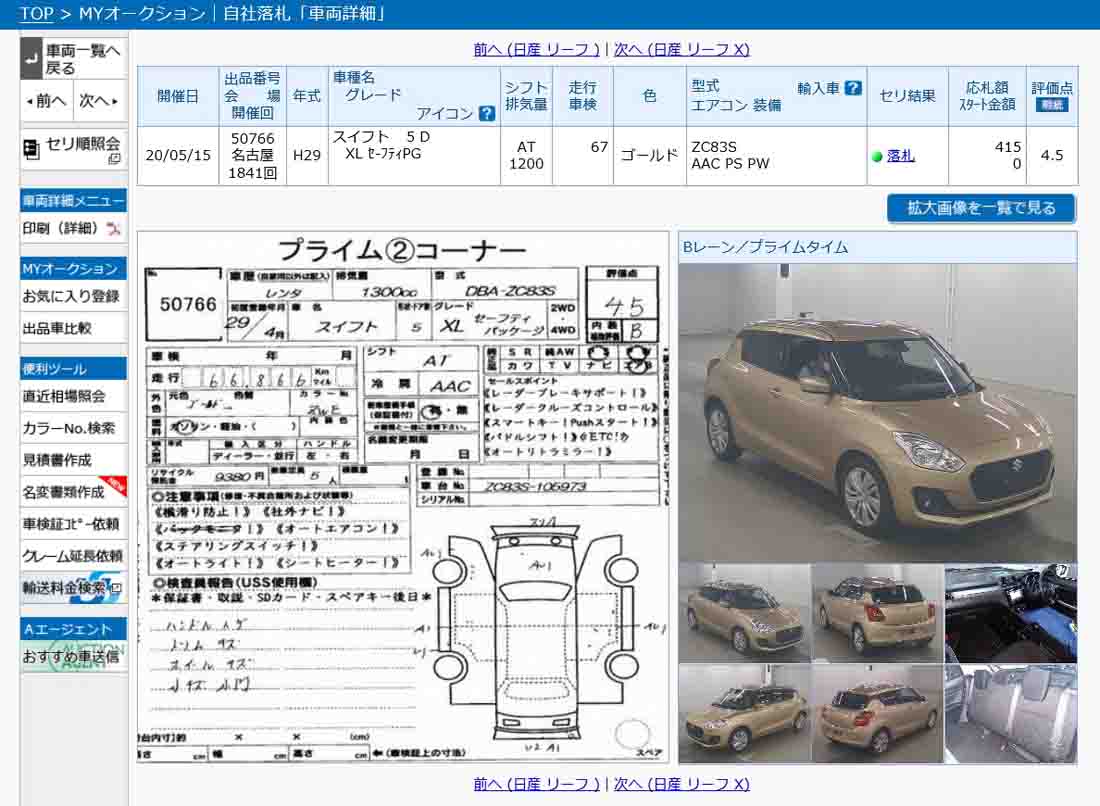Return via 車両一覧へ戻る button
Image resolution: width=1100 pixels, height=806 pixels.
pos(73,59)
